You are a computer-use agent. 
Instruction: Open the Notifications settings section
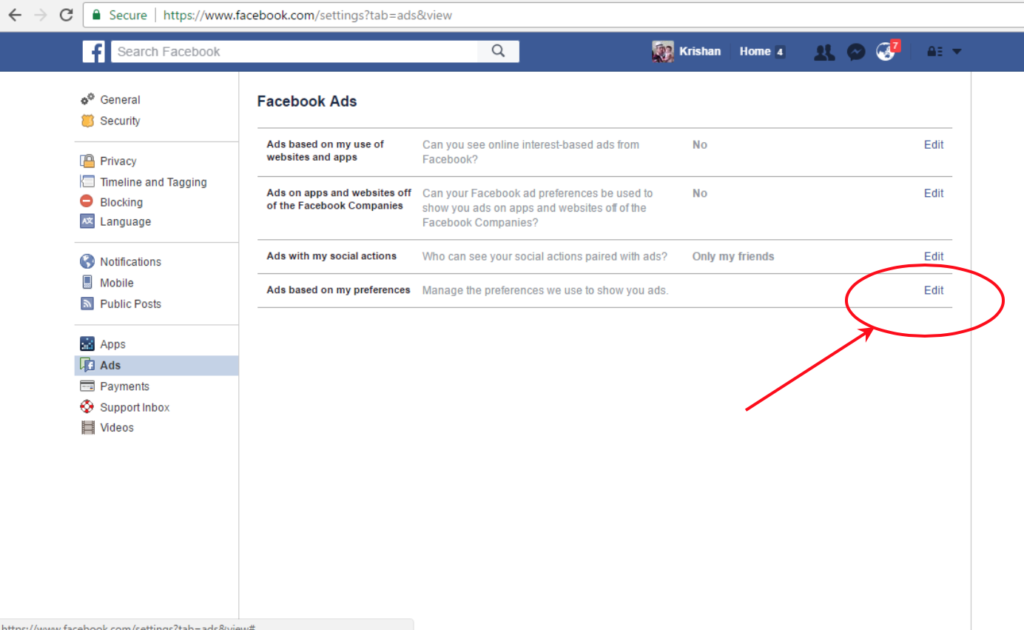pyautogui.click(x=129, y=261)
